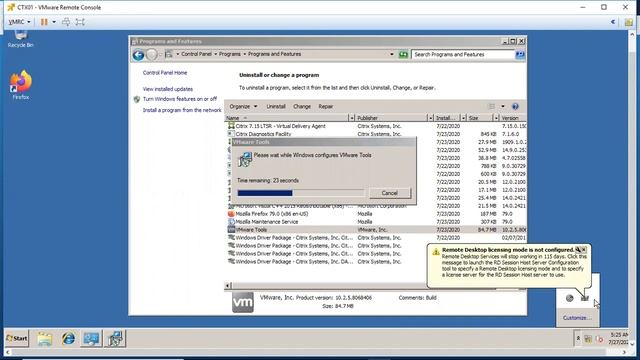The height and width of the screenshot is (360, 640).
Task: Open Name column filter dropdown
Action: 351,118
